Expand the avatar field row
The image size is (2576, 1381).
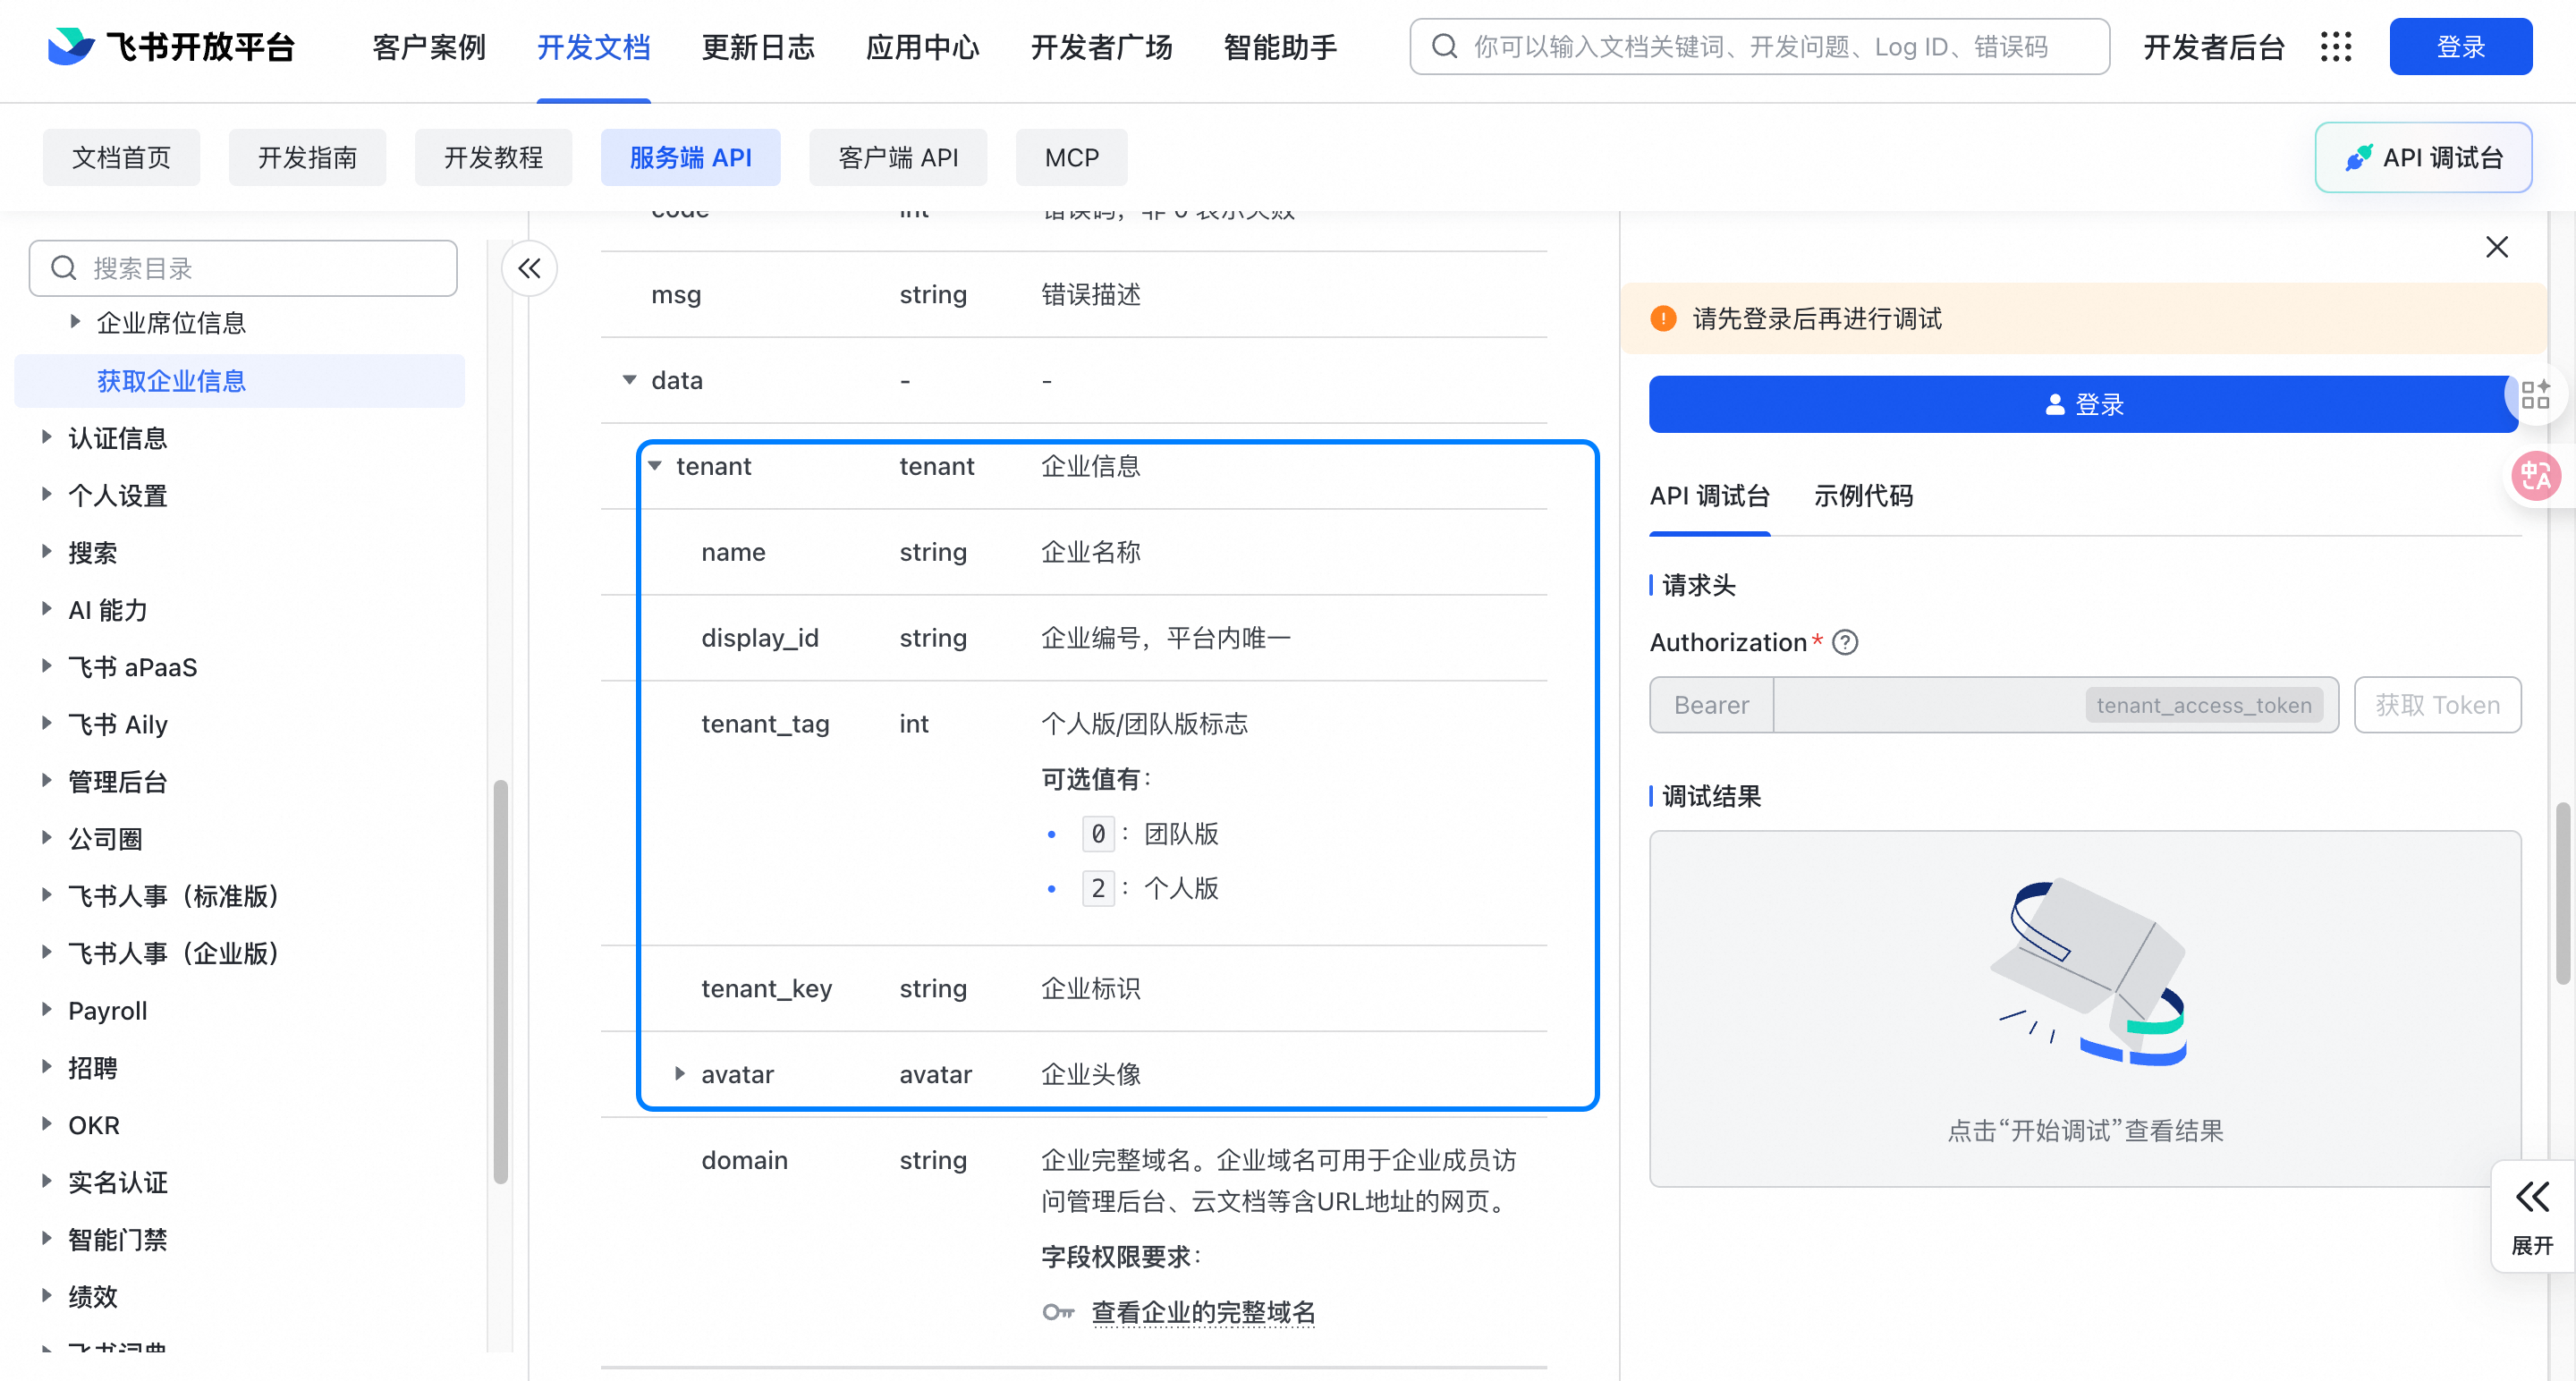[680, 1074]
